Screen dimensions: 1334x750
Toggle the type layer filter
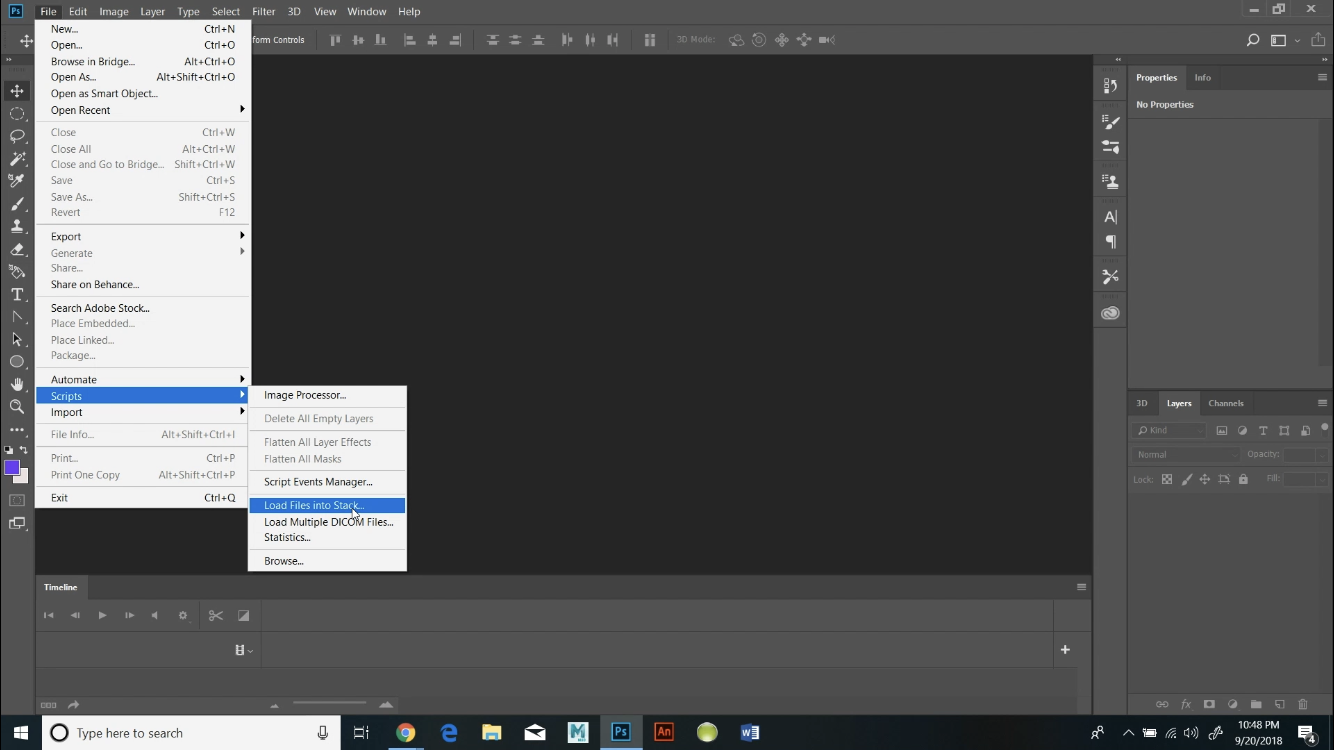1263,430
